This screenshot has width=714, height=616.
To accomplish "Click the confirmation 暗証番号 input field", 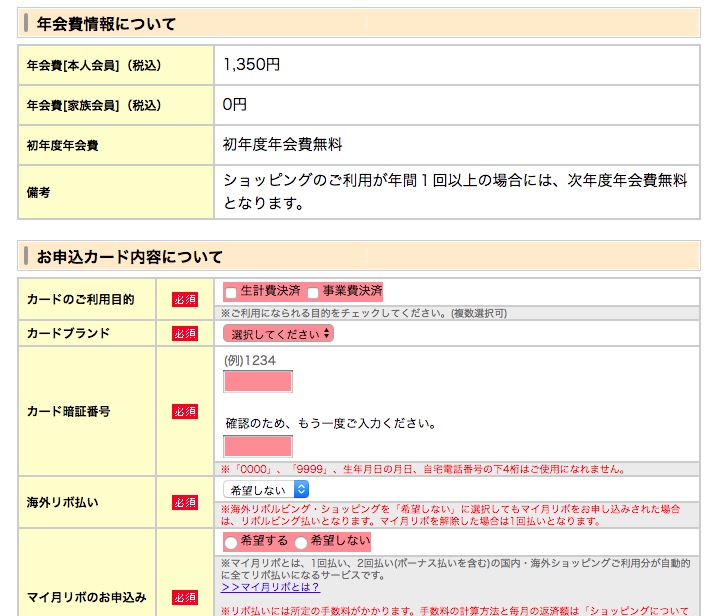I will point(258,446).
